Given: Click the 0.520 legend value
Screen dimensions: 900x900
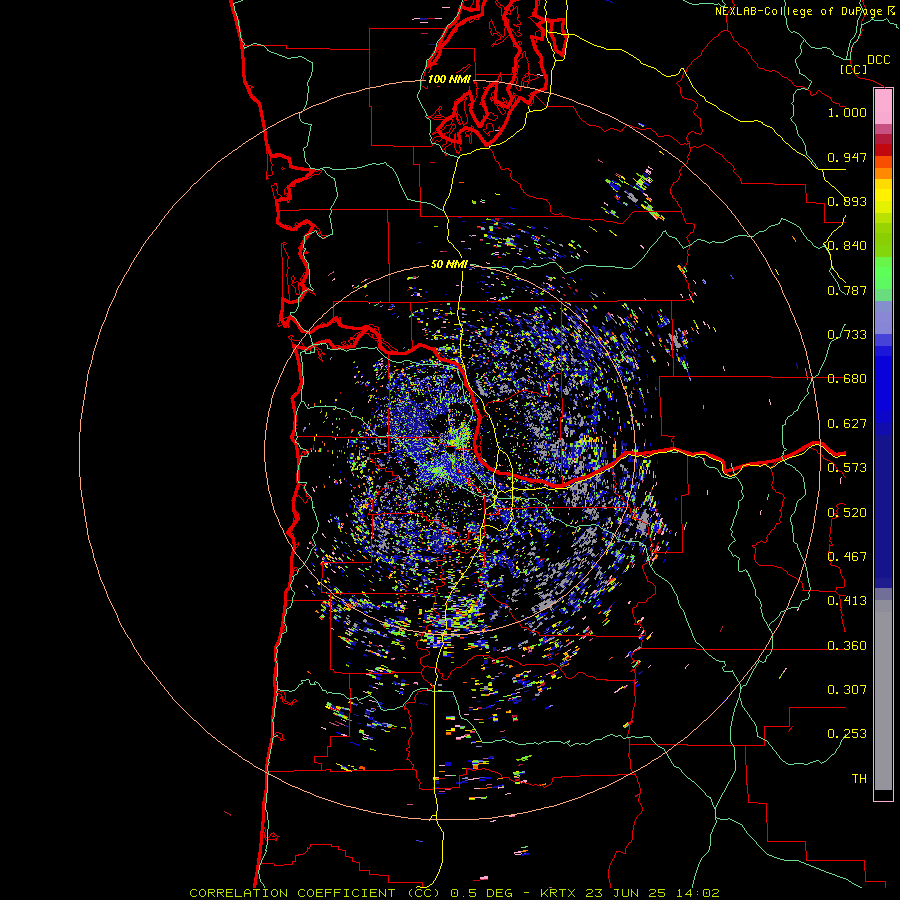Looking at the screenshot, I should point(847,513).
